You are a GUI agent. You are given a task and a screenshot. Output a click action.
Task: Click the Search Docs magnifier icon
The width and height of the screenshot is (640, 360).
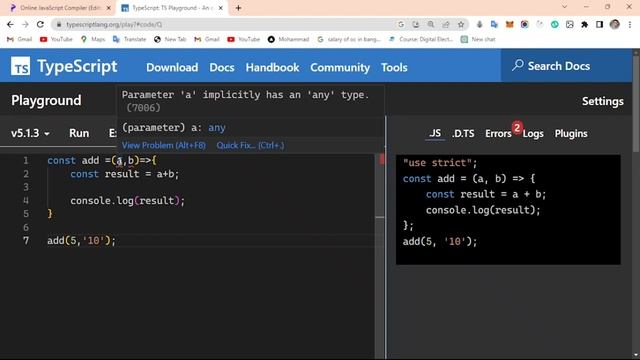pos(518,65)
